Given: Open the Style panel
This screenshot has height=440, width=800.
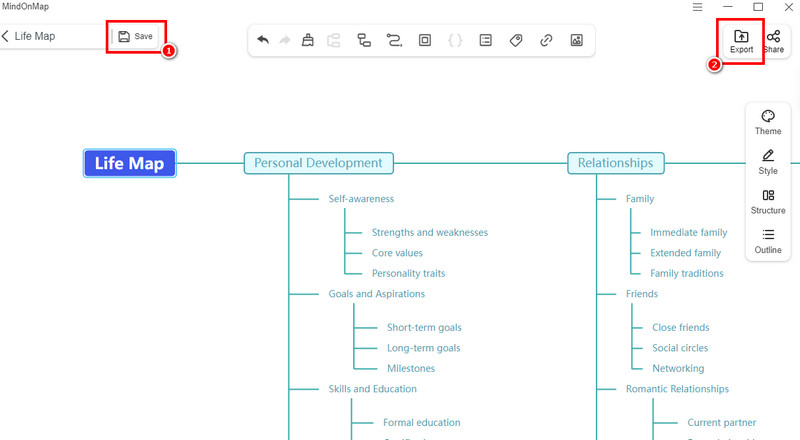Looking at the screenshot, I should pos(768,162).
